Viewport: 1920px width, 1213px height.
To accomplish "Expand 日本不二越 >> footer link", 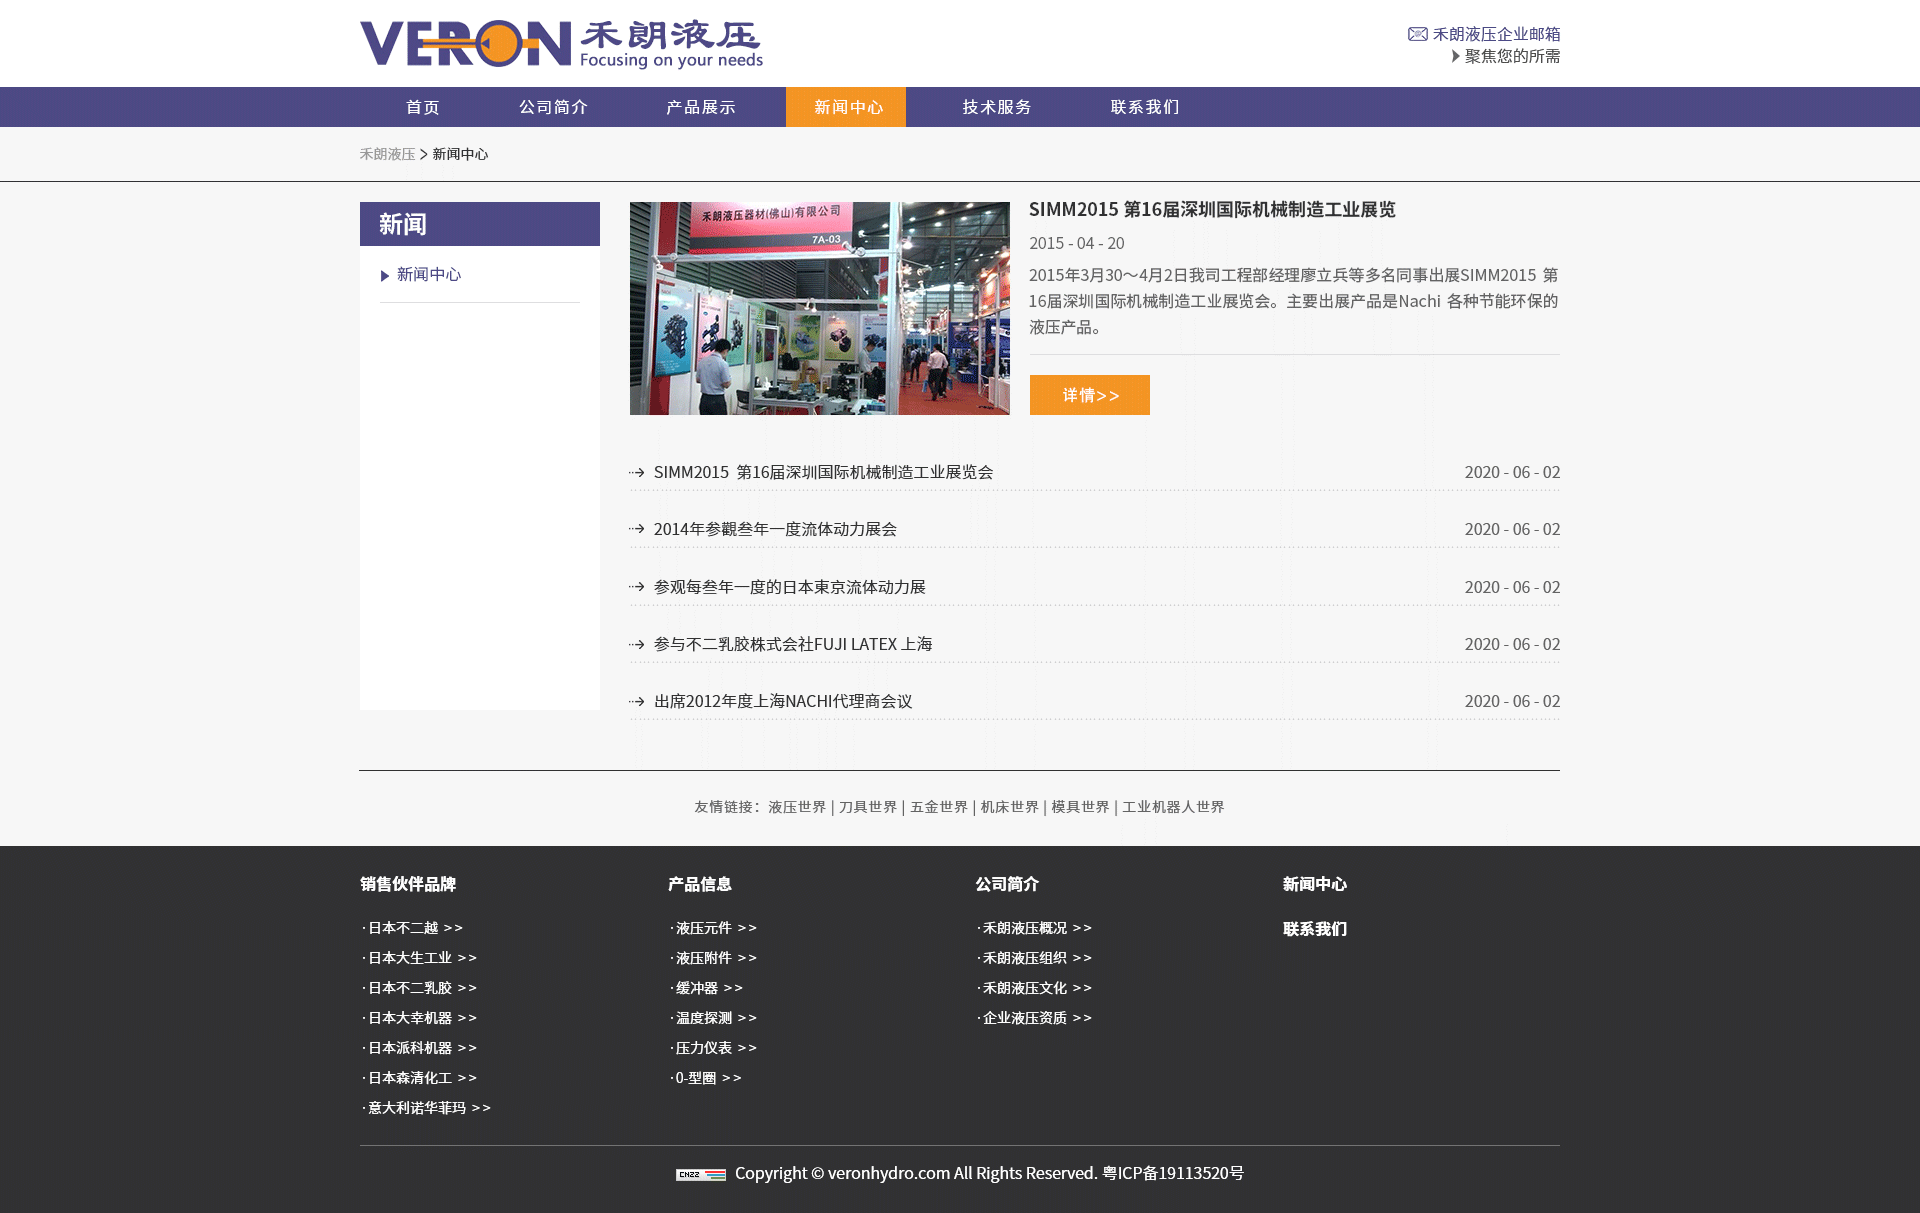I will 415,928.
